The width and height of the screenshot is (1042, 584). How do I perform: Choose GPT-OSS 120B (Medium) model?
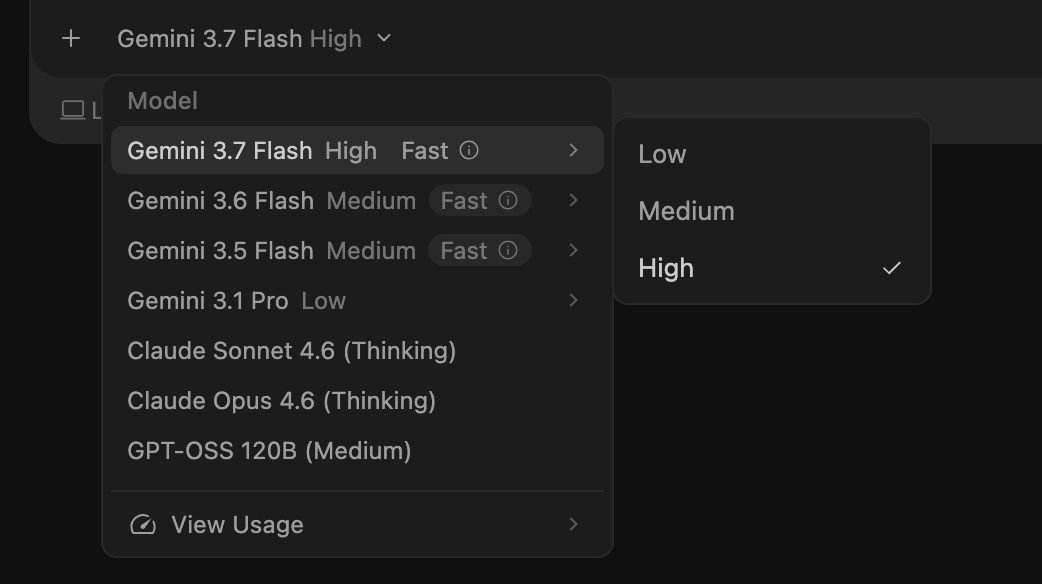click(x=358, y=450)
